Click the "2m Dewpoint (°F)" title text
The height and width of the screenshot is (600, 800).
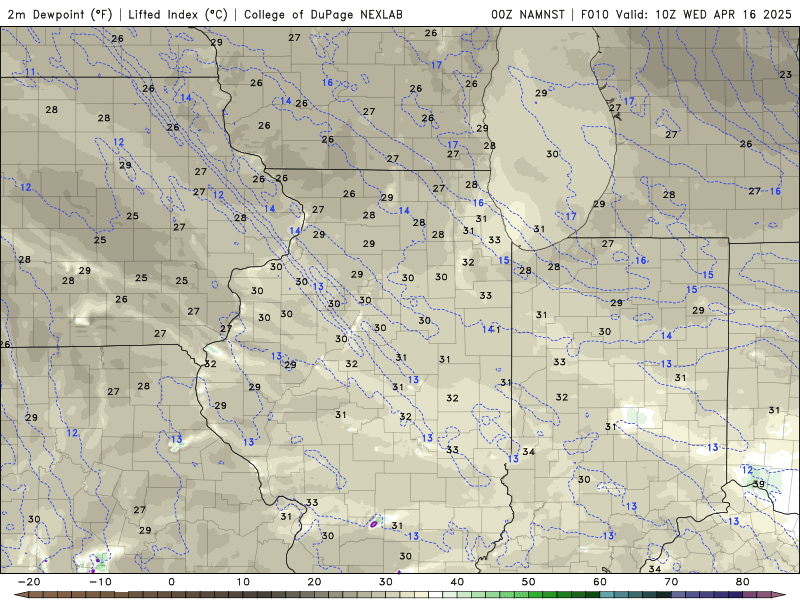59,14
